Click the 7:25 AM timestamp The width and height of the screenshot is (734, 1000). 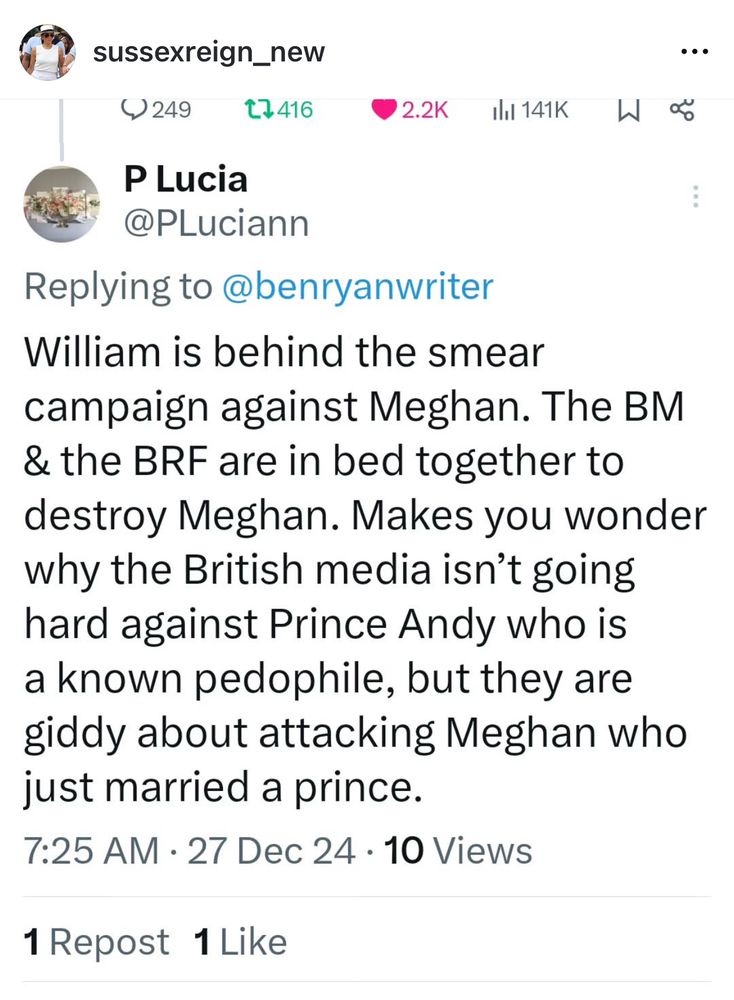91,851
